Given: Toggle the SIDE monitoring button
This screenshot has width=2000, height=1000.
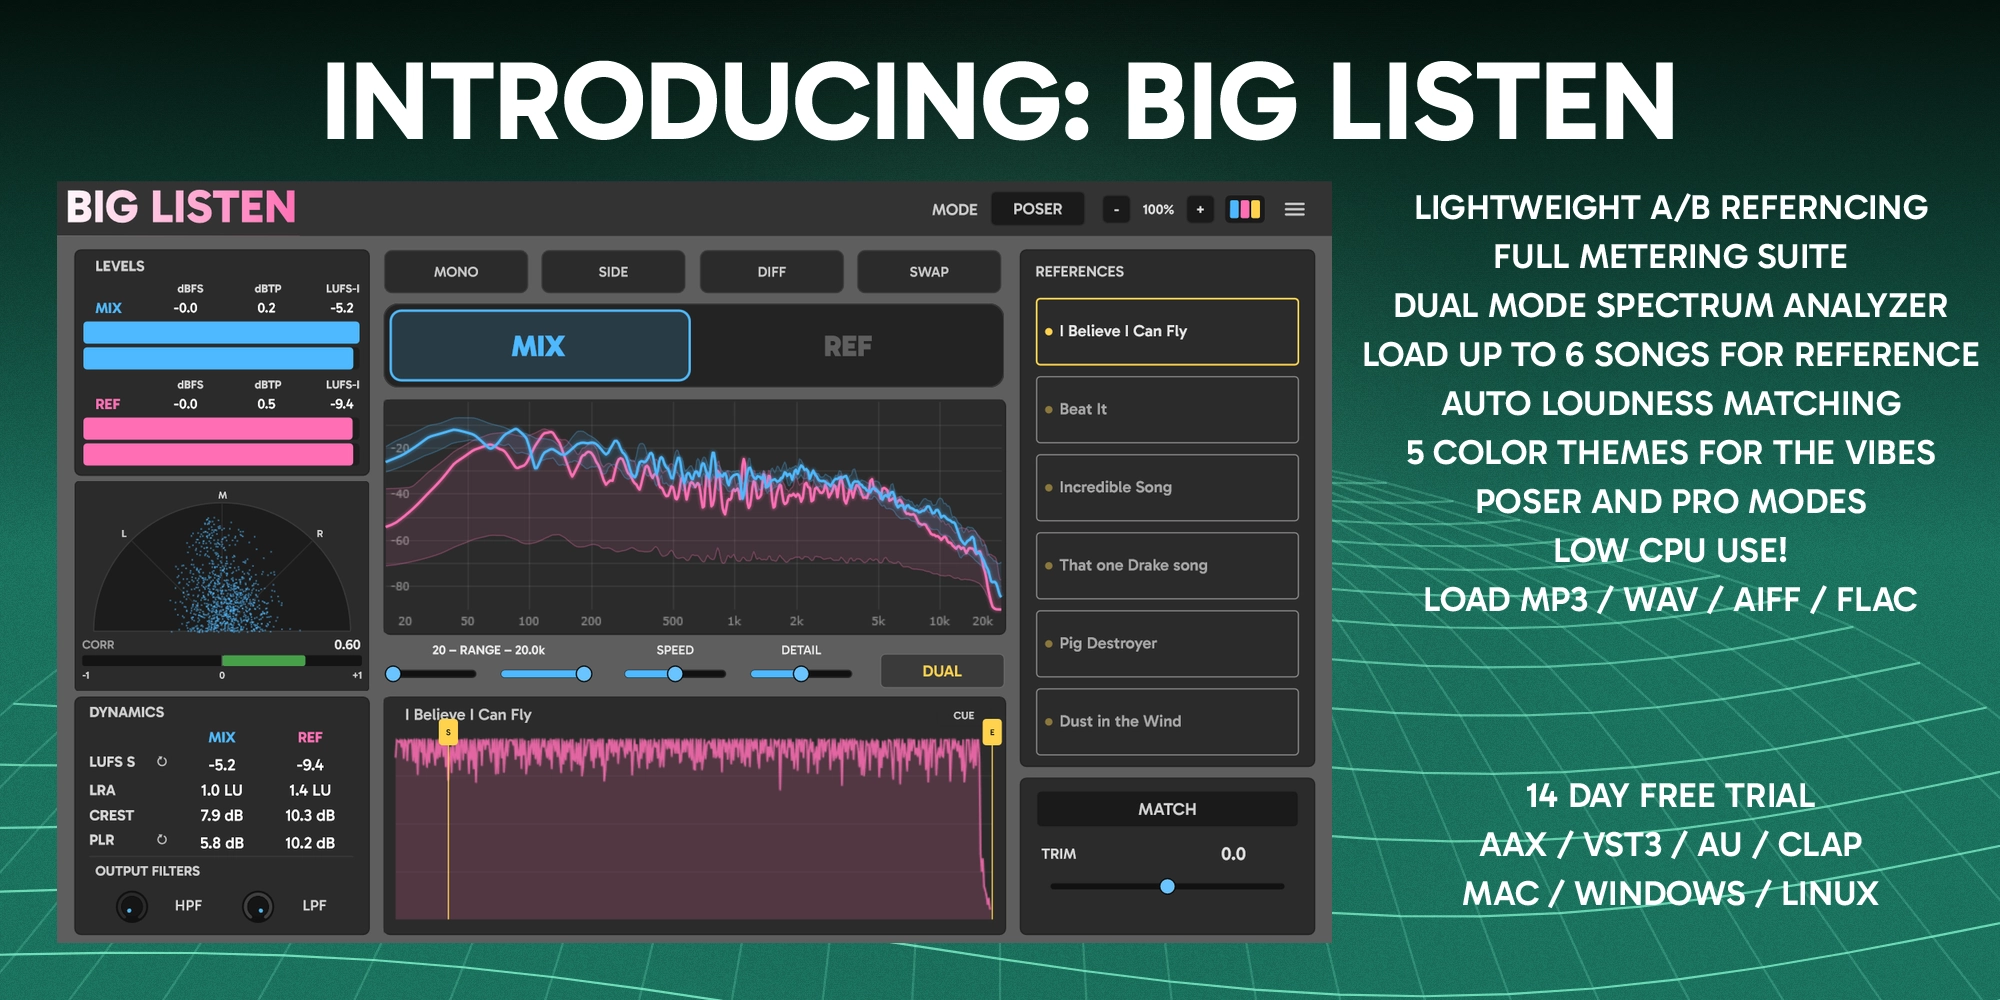Looking at the screenshot, I should click(613, 271).
